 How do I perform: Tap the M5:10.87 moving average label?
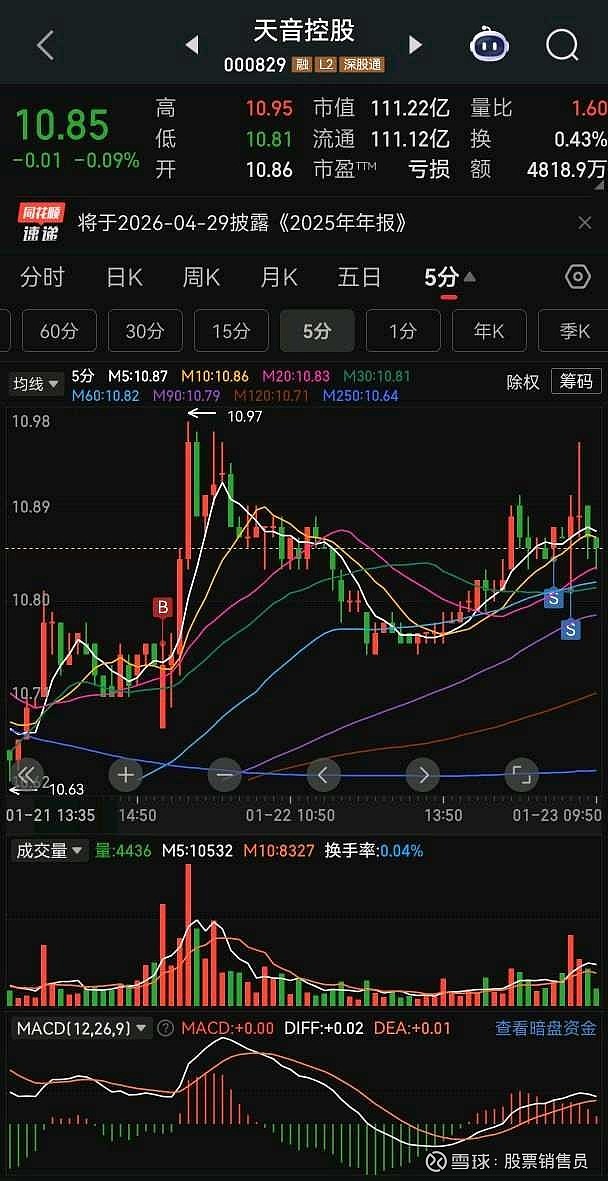pyautogui.click(x=138, y=375)
